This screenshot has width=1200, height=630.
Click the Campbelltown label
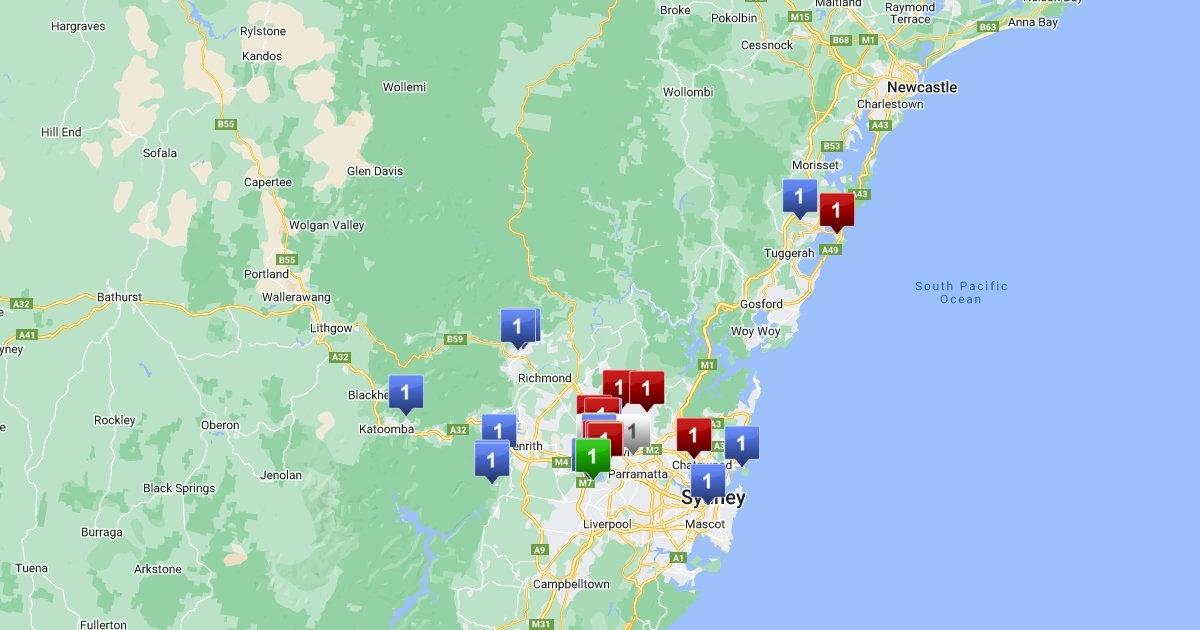coord(571,584)
